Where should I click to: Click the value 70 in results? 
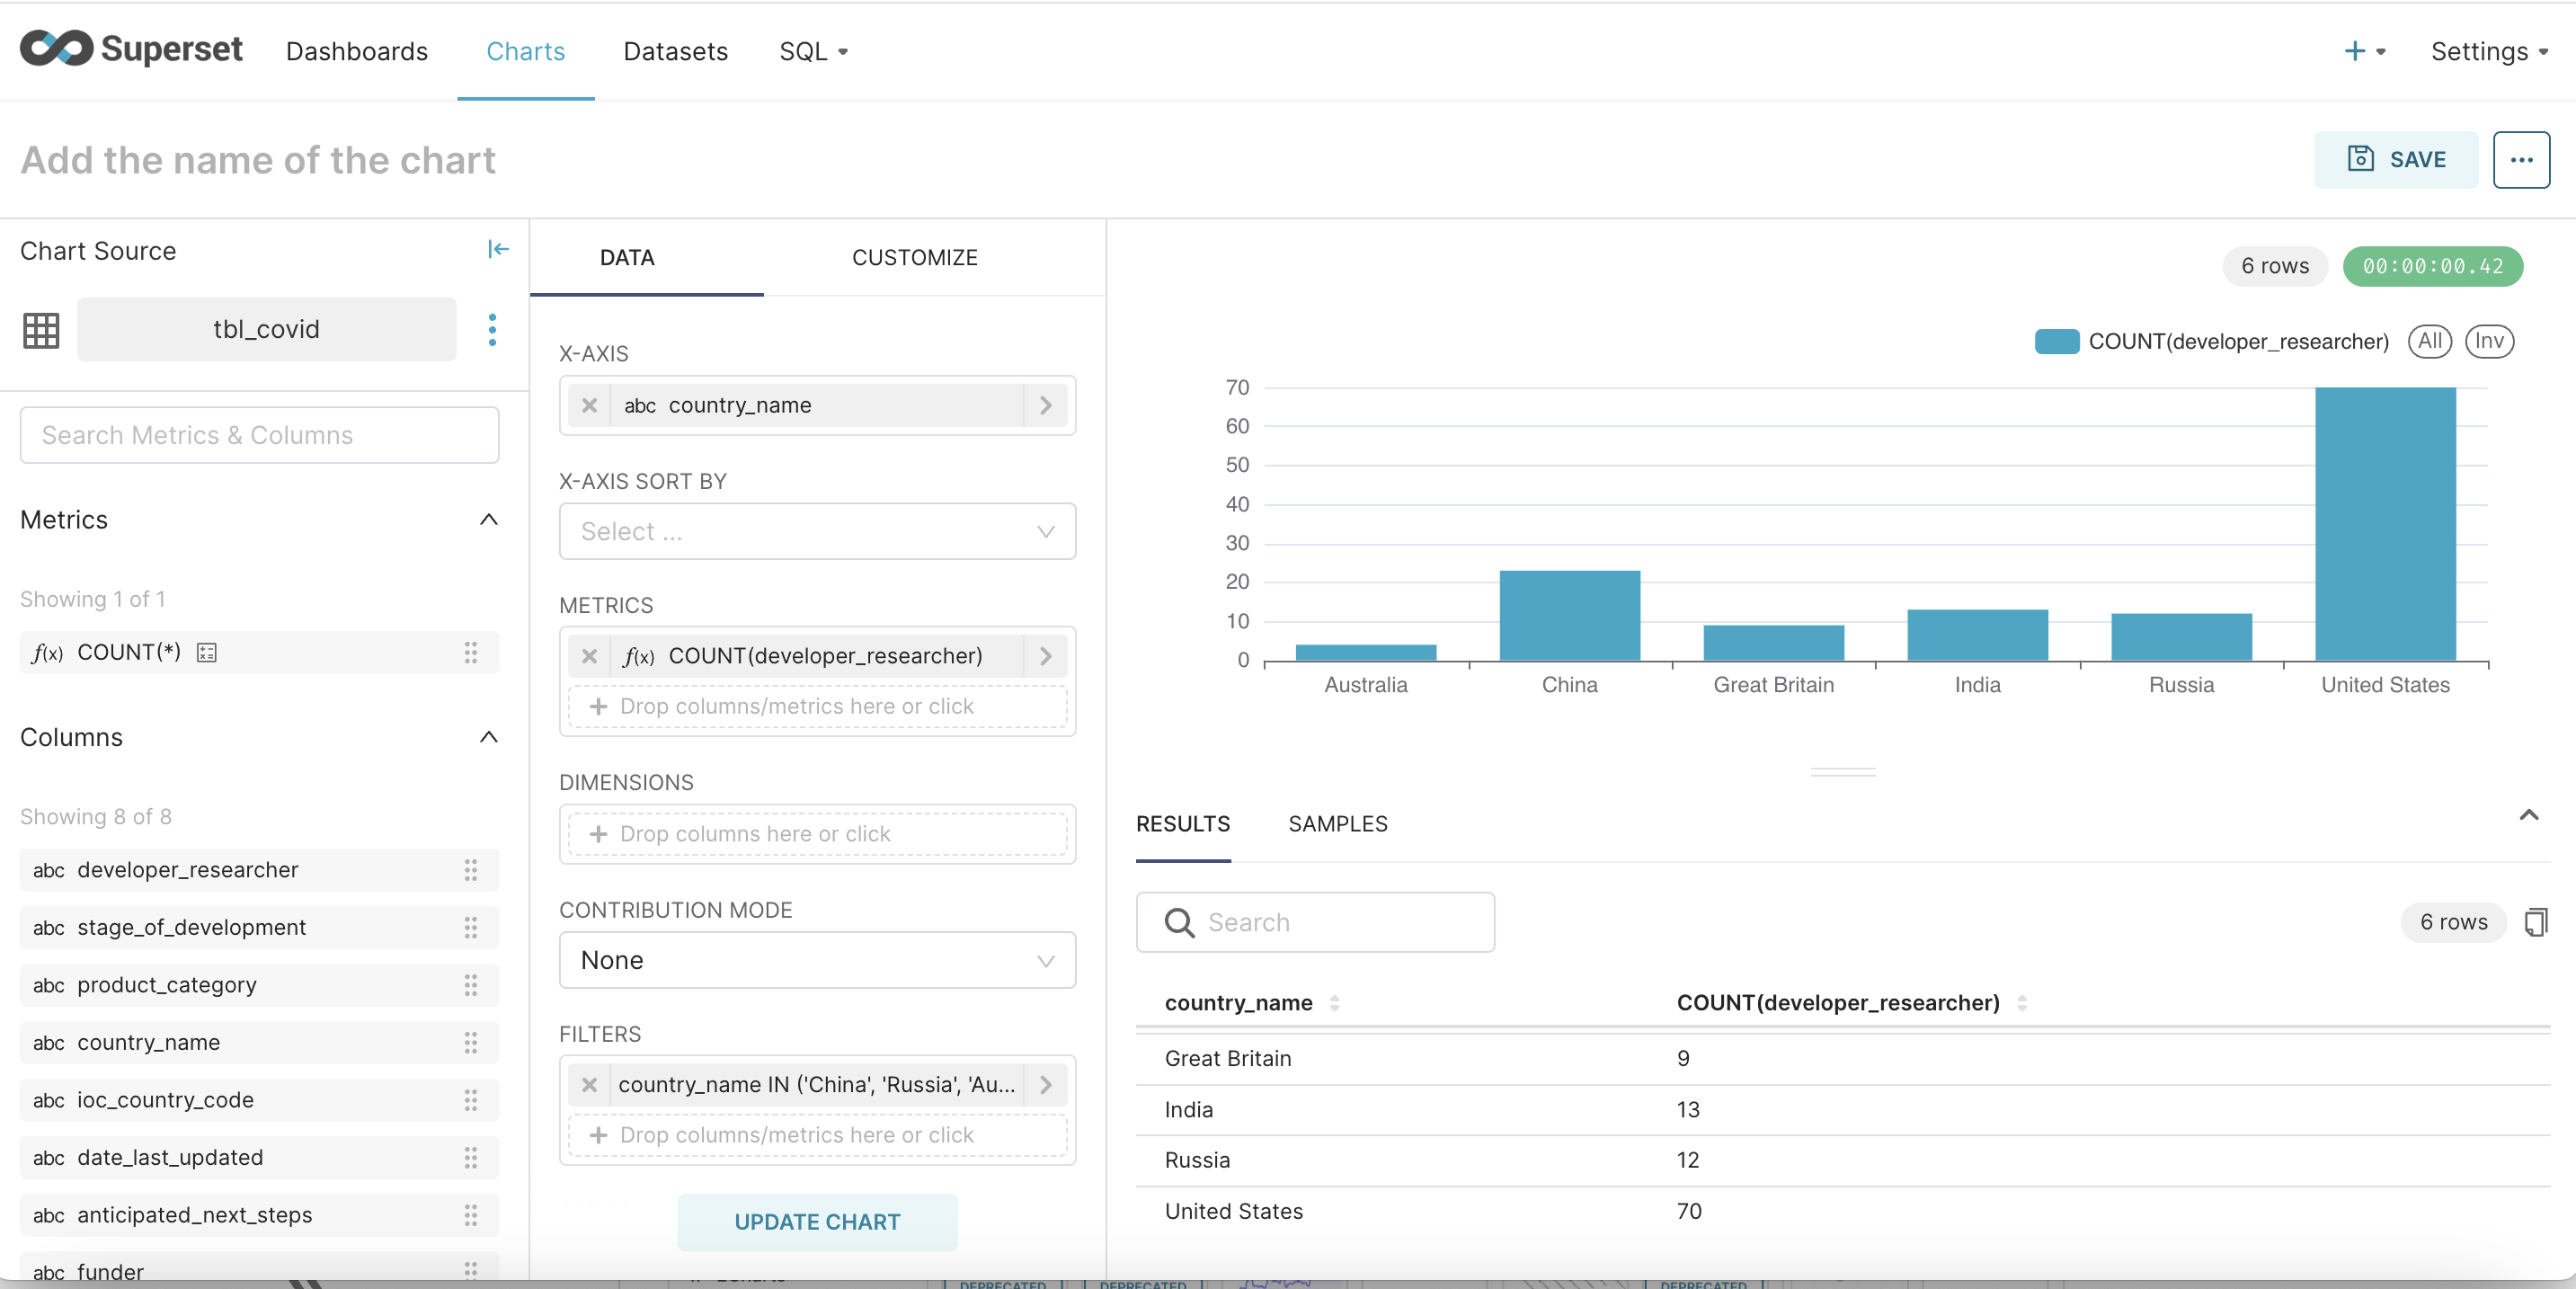click(x=1689, y=1212)
